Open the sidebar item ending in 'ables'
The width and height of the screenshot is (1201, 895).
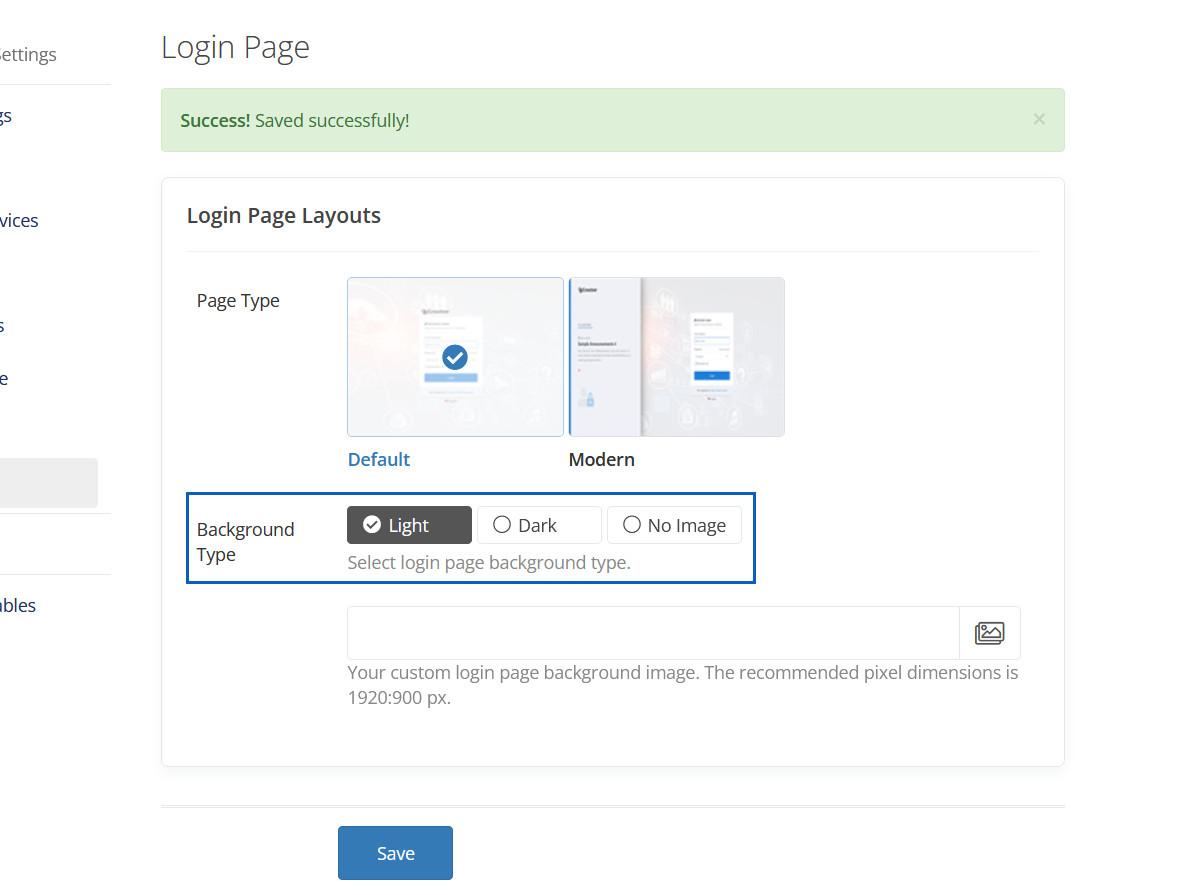pyautogui.click(x=18, y=606)
